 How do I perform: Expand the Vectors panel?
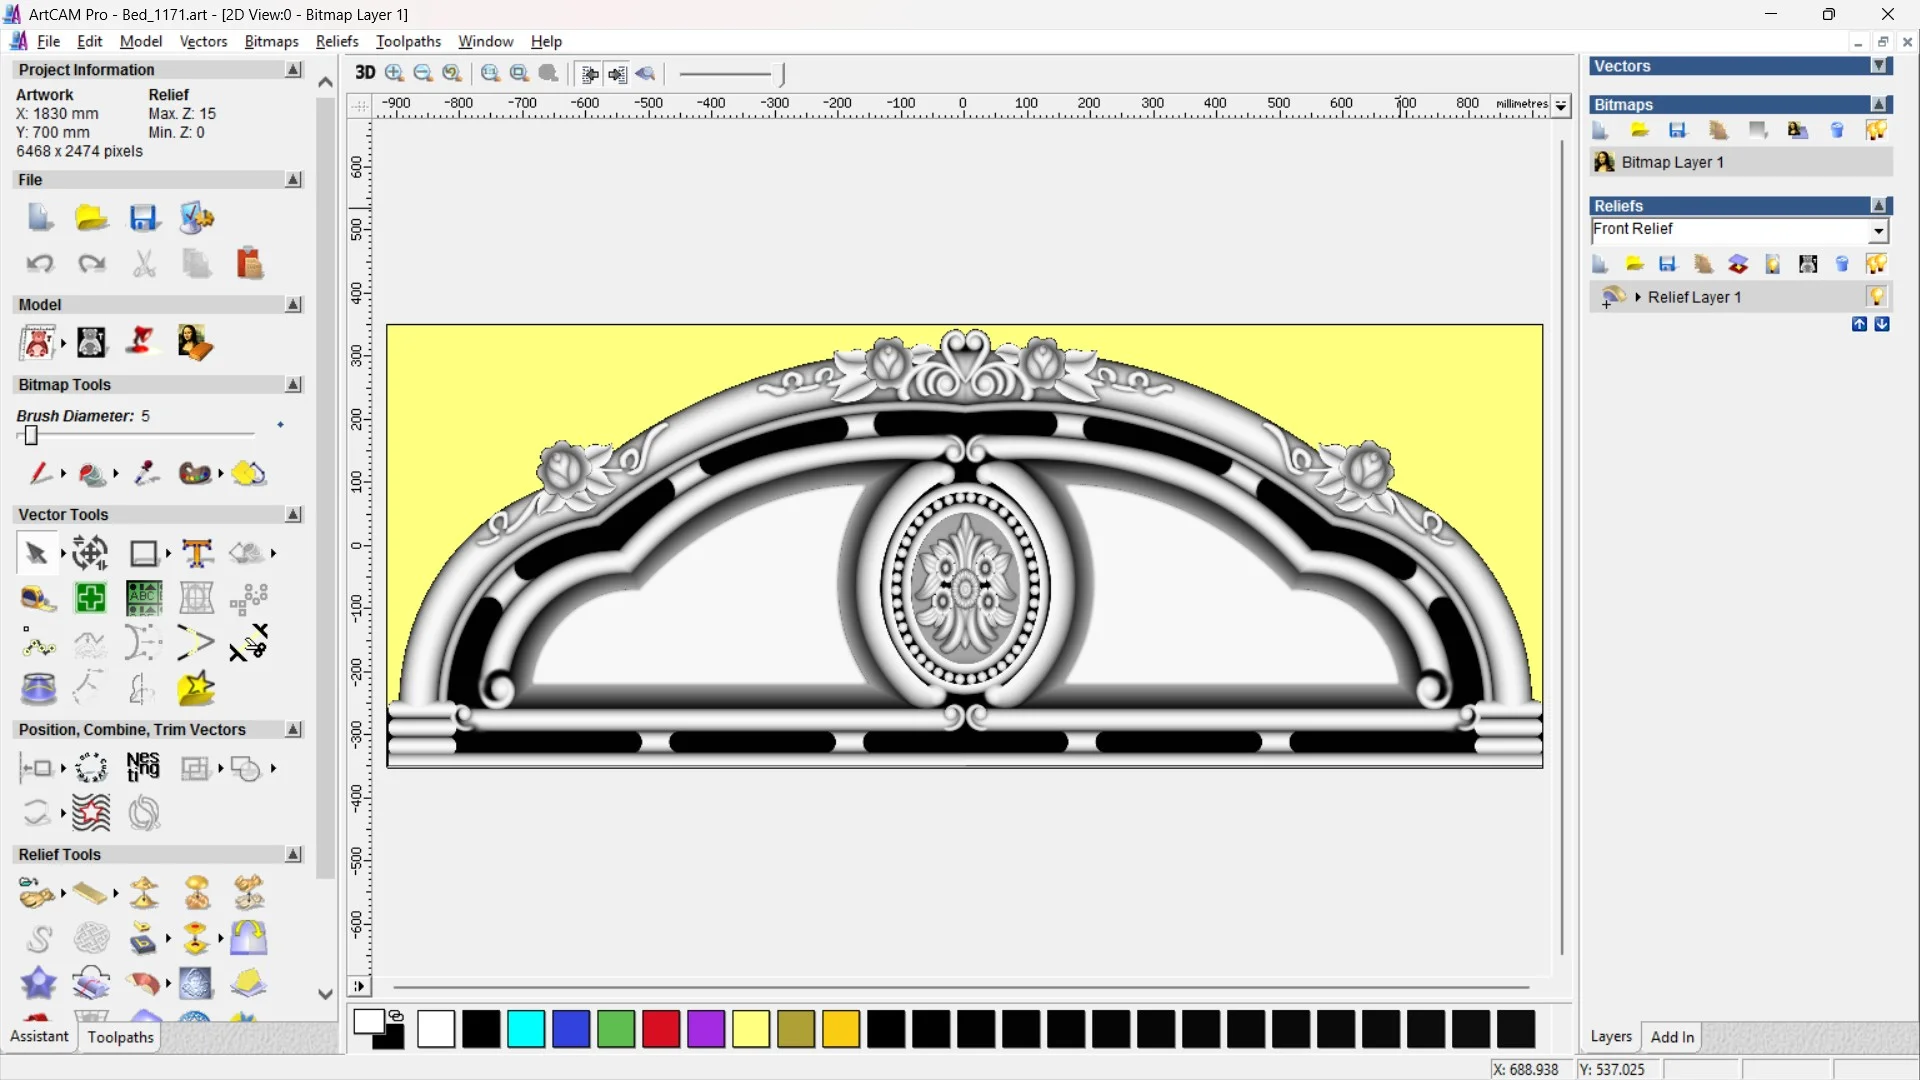coord(1879,66)
